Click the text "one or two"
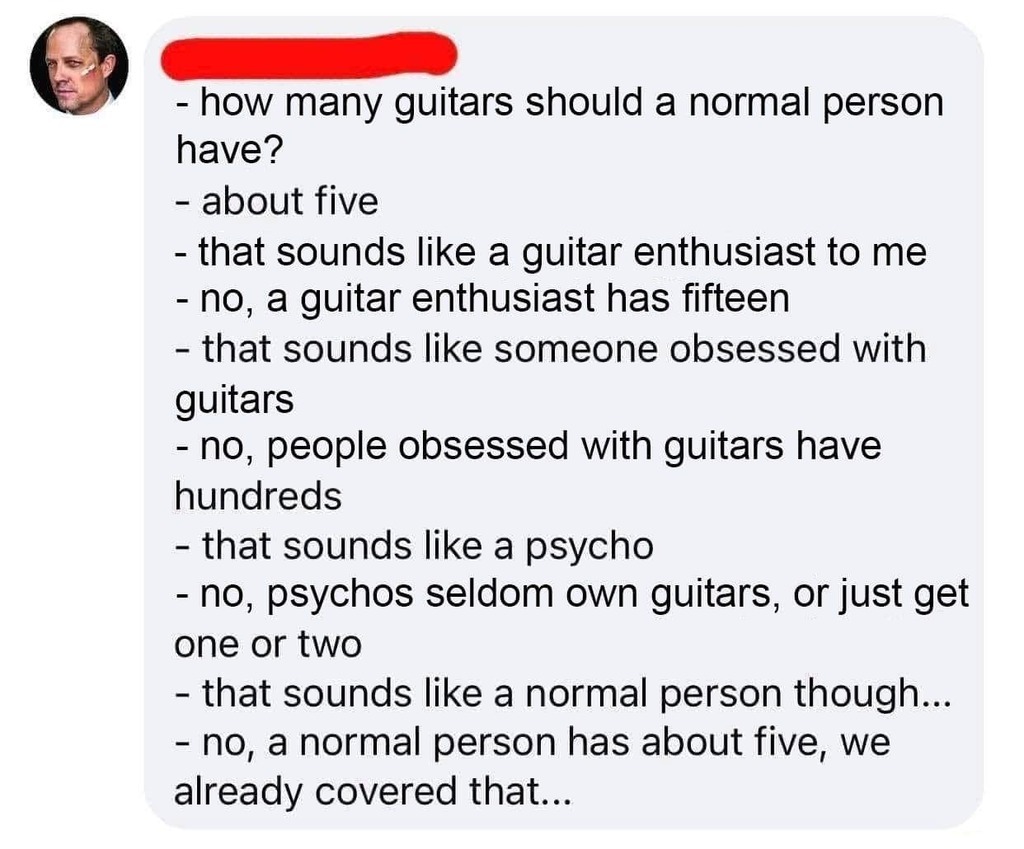Image resolution: width=1024 pixels, height=849 pixels. click(267, 643)
